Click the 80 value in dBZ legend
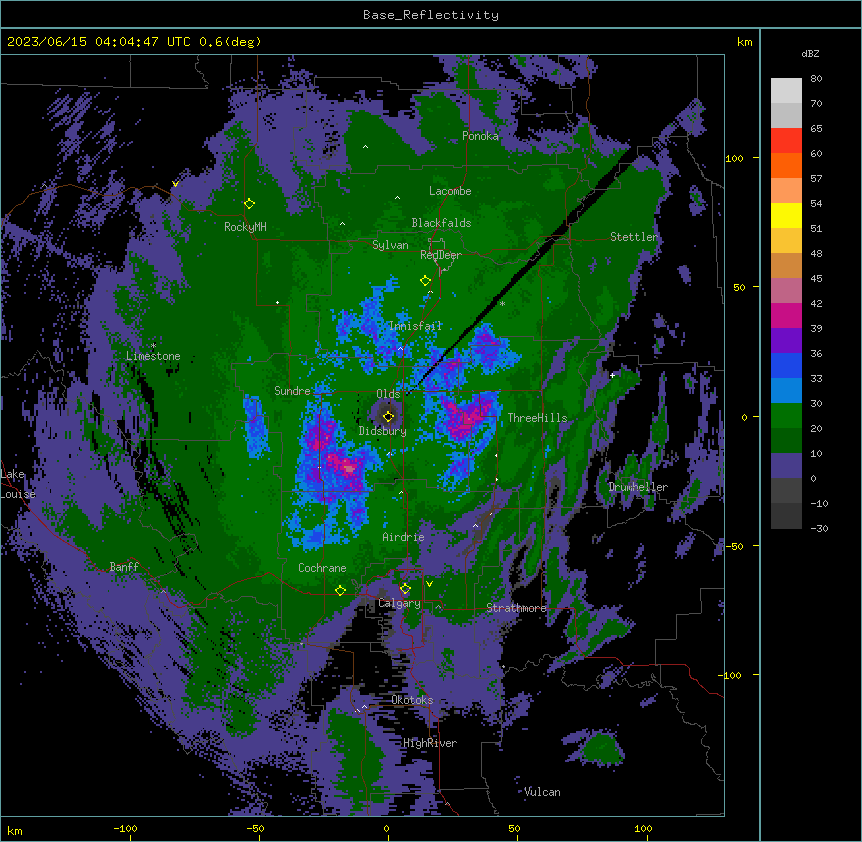Screen dimensions: 862x842 click(816, 79)
